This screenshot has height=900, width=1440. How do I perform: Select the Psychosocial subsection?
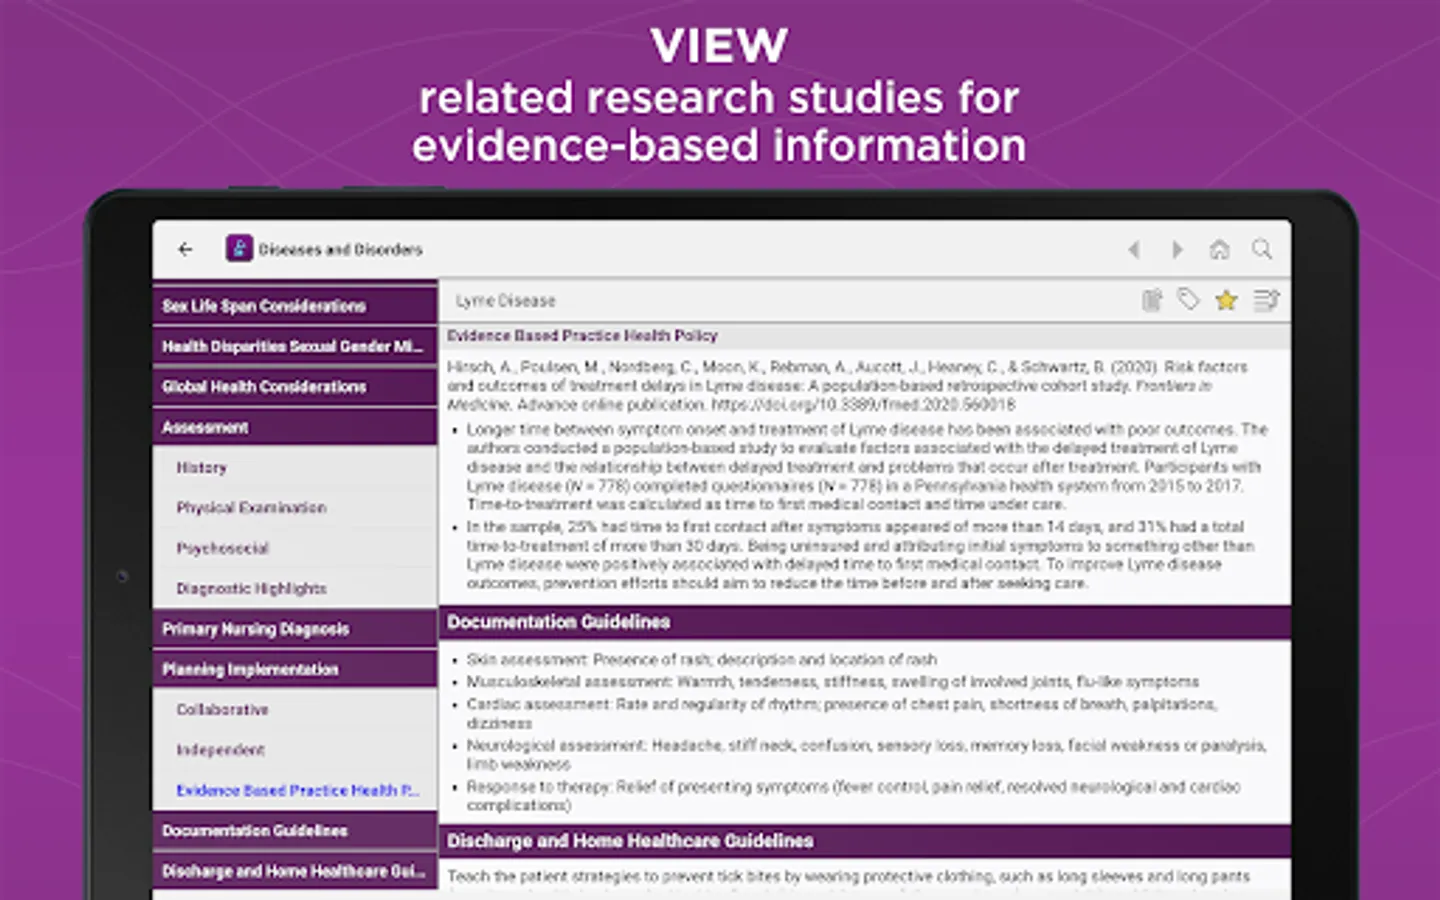(295, 548)
